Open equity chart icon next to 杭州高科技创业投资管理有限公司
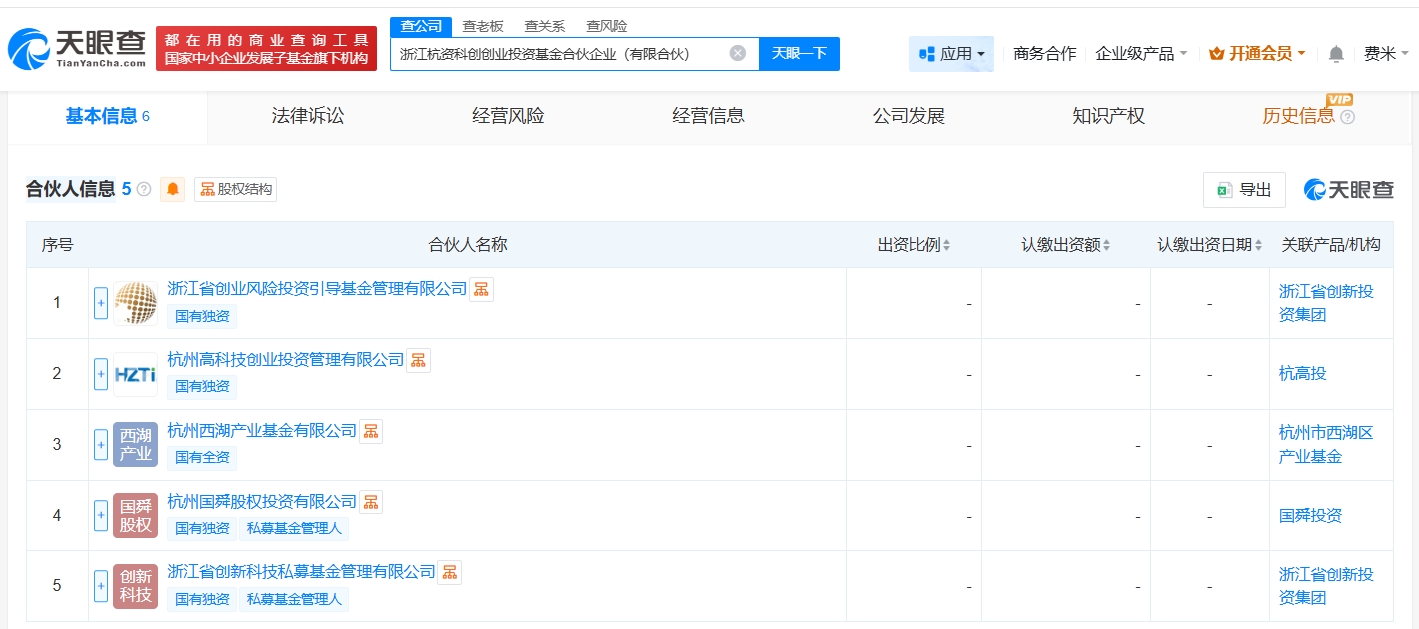The height and width of the screenshot is (629, 1419). pos(419,360)
